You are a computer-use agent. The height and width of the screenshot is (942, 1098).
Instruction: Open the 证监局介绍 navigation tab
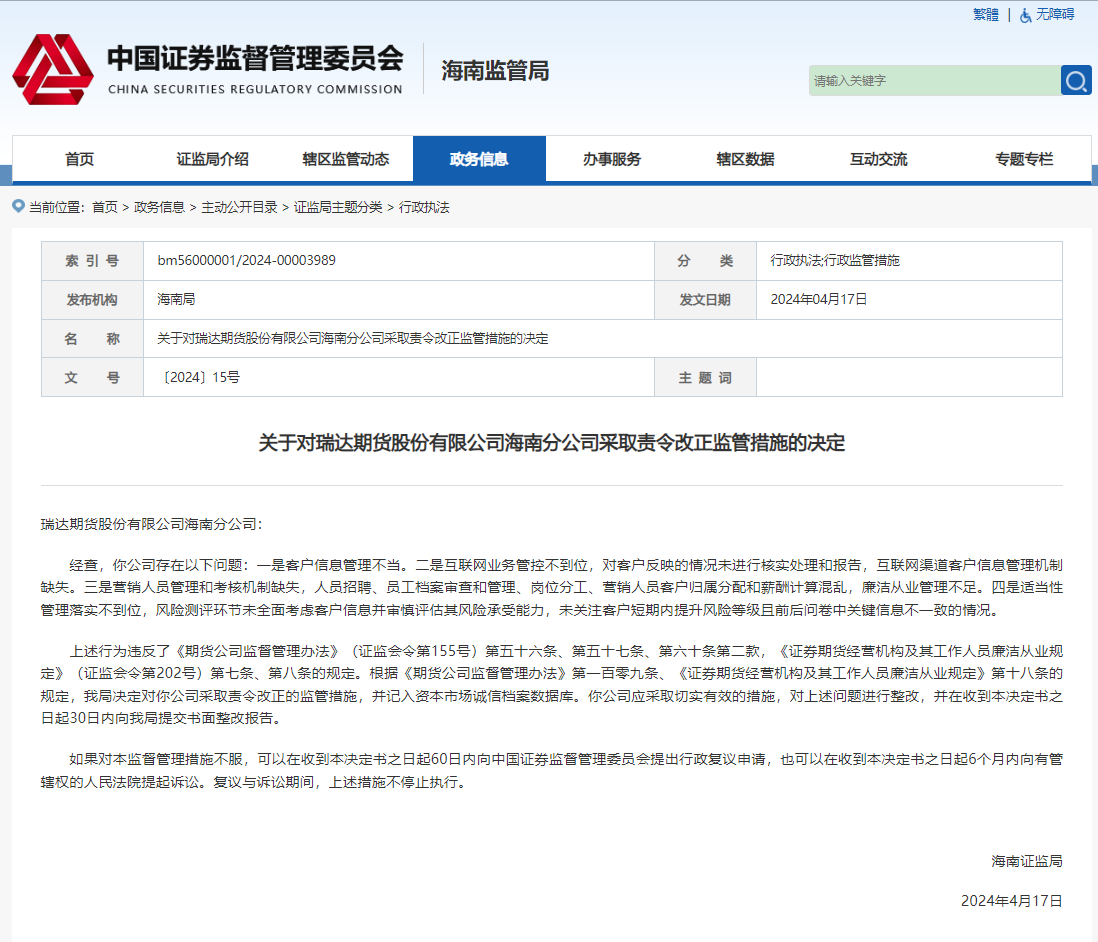[212, 159]
